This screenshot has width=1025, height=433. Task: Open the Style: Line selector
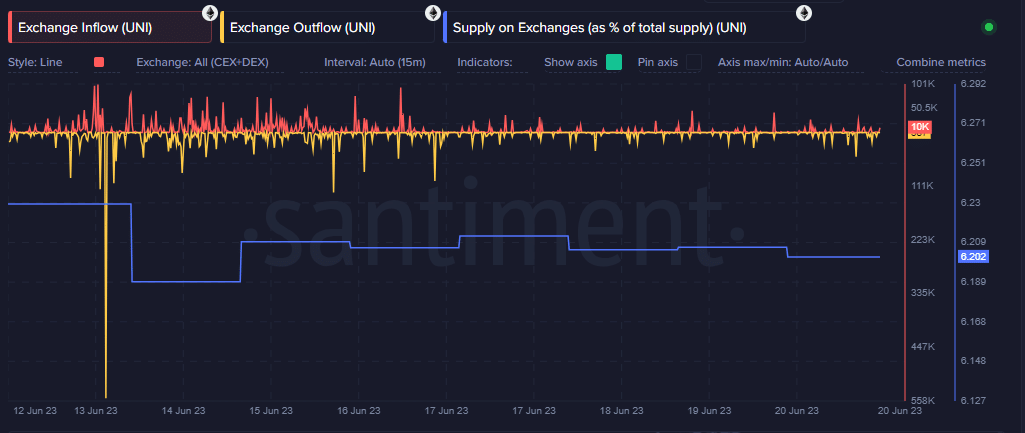35,62
